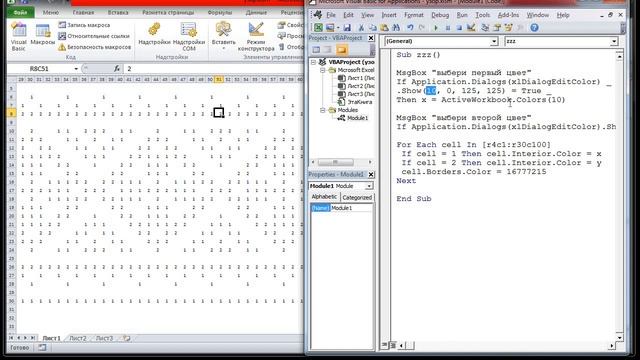Switch to the Формулы ribbon tab

click(220, 13)
